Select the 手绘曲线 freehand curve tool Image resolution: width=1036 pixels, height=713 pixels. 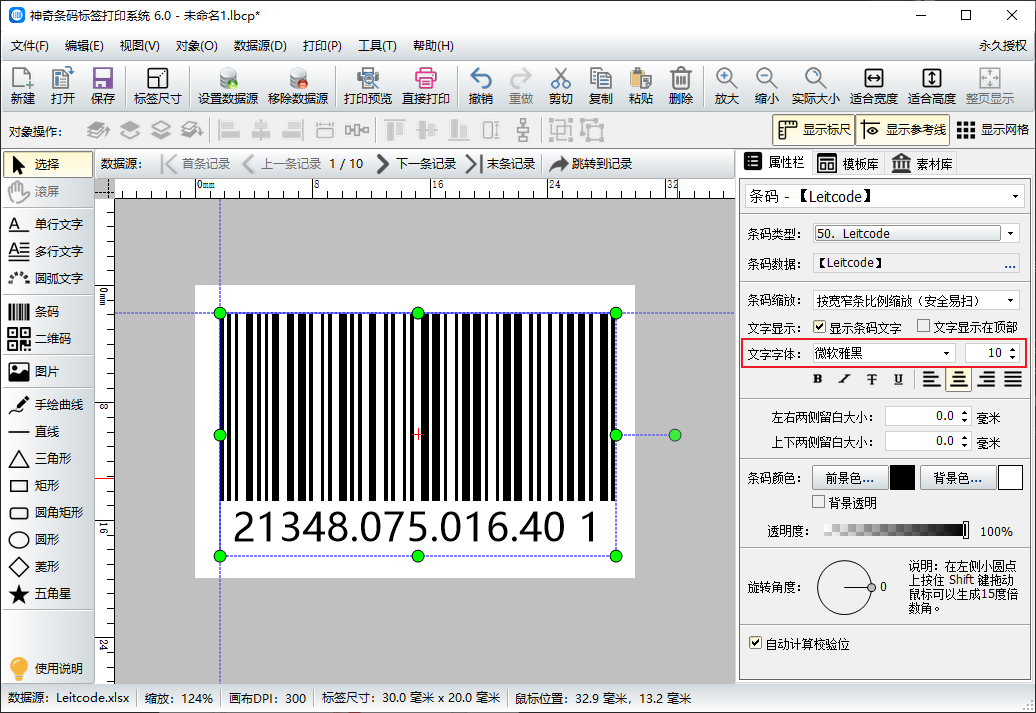(48, 404)
